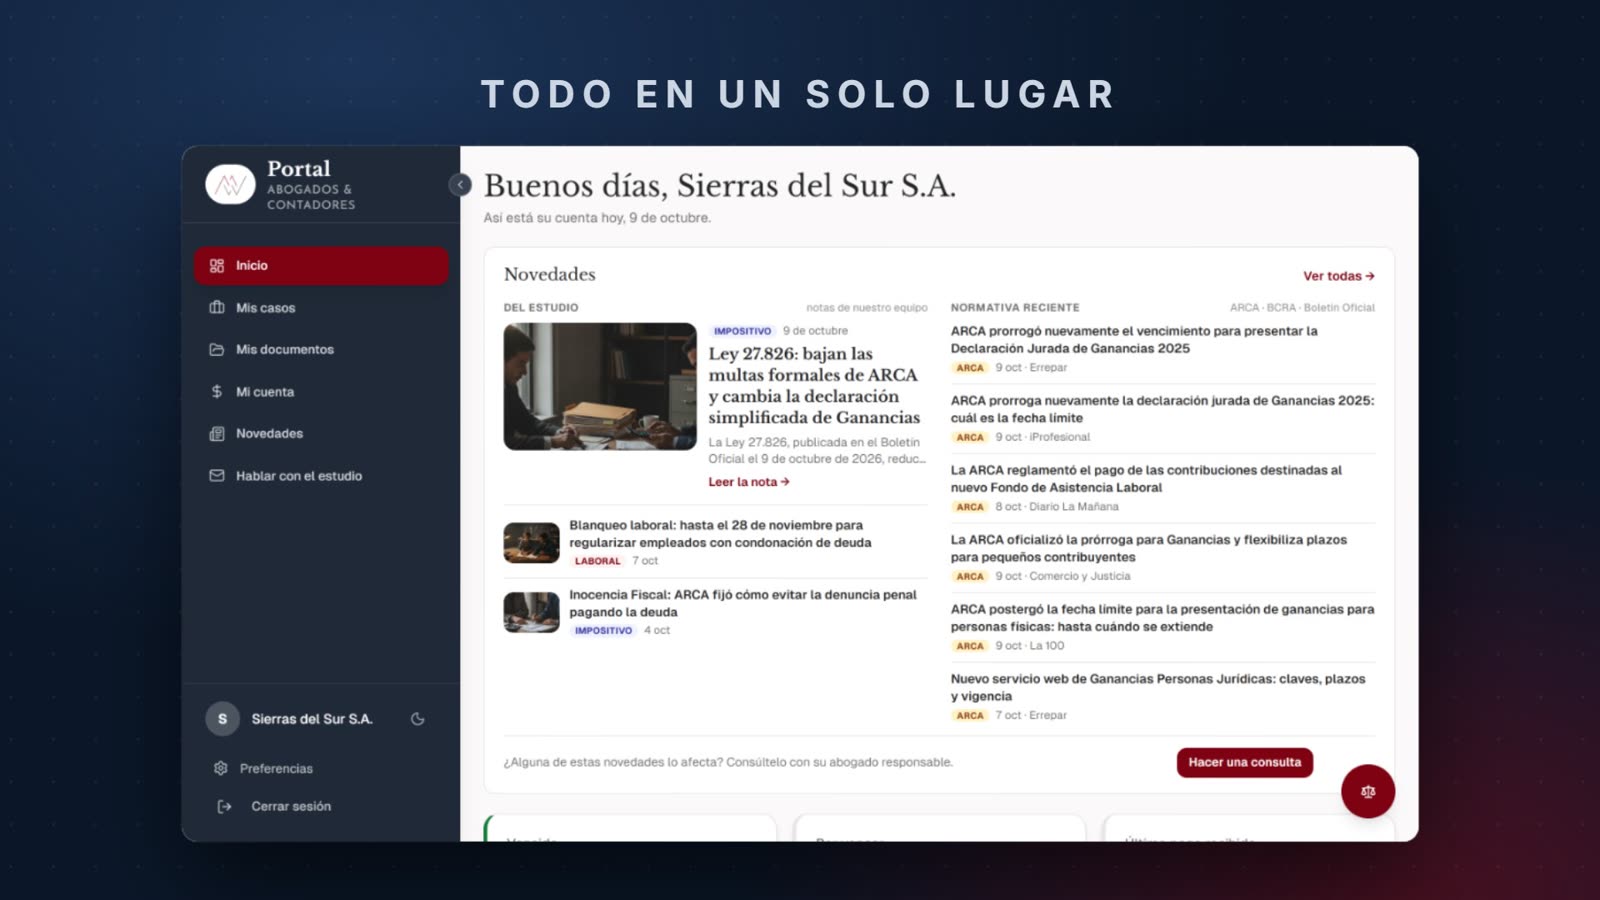Click the folder icon beside Mis documentos

tap(217, 350)
